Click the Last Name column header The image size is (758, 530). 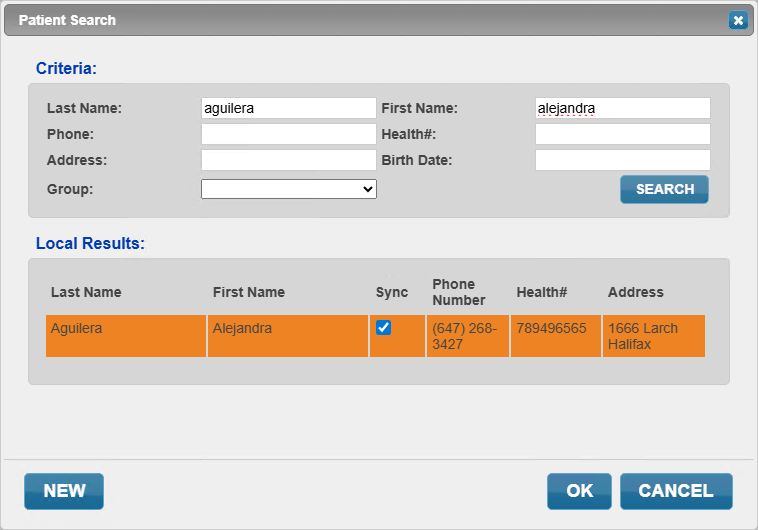[x=86, y=292]
